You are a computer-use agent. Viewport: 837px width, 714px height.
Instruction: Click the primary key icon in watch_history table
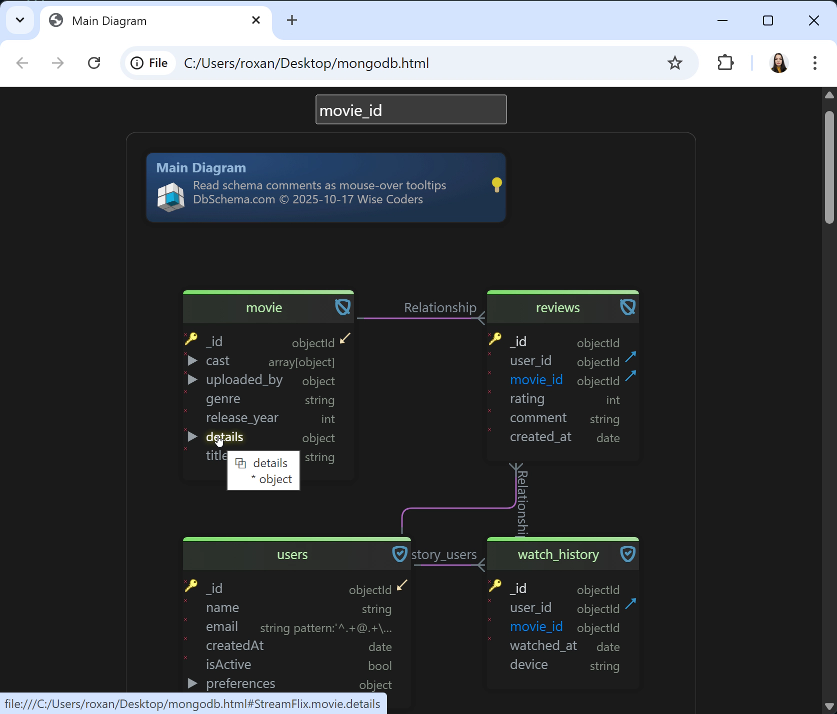[495, 585]
